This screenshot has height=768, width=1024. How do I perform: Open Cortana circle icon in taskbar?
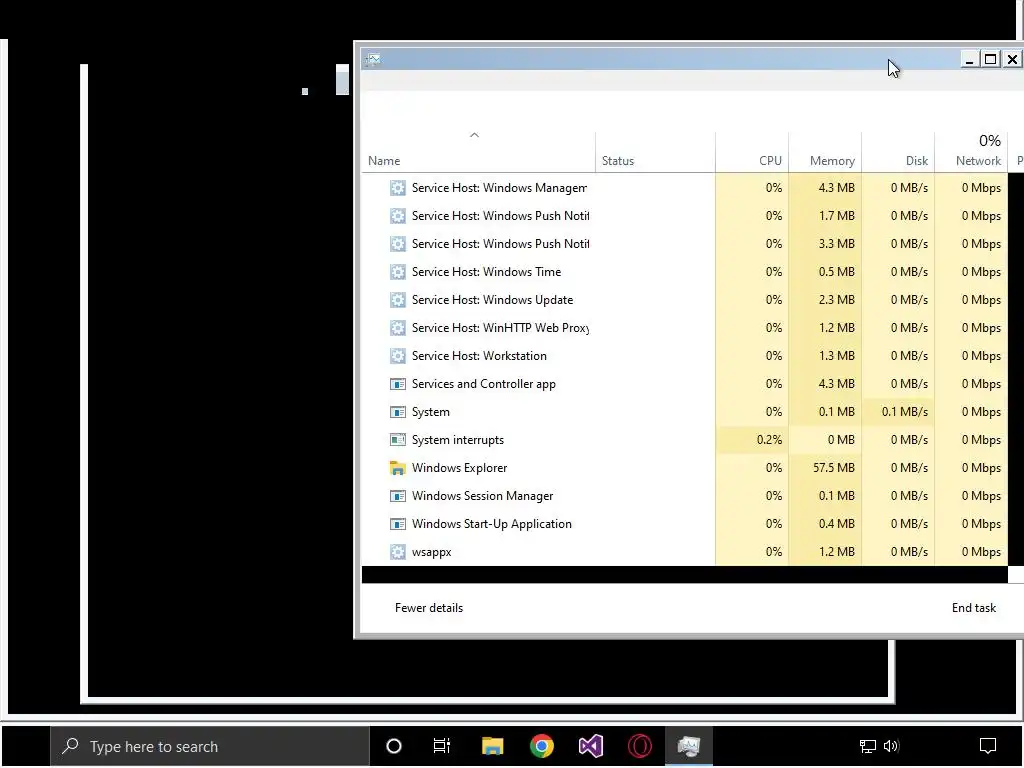click(x=394, y=746)
